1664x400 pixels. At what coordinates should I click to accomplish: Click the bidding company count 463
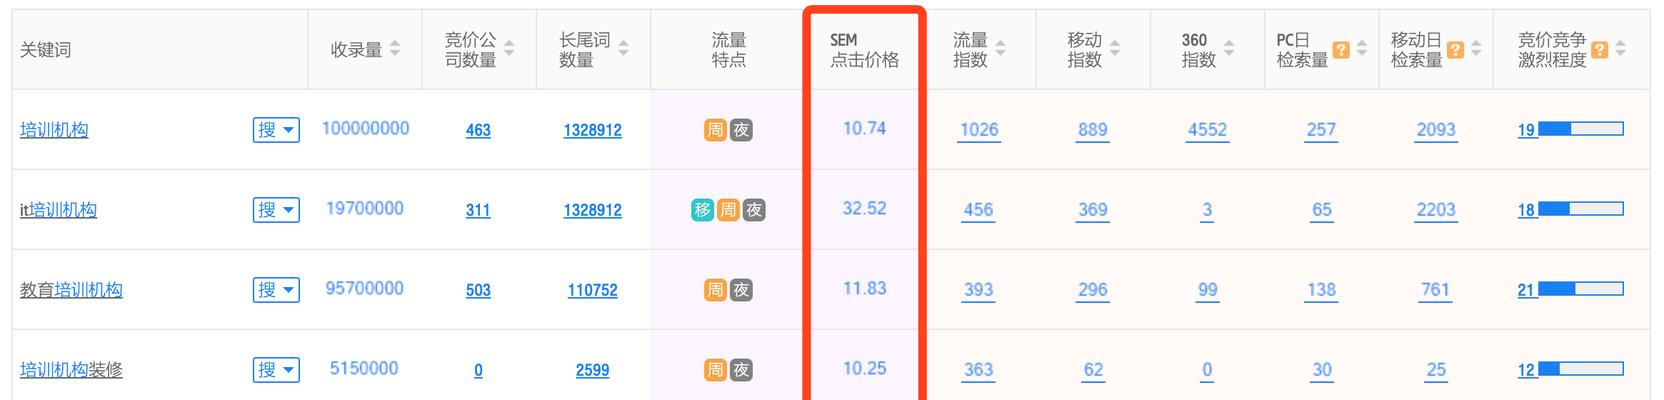(478, 130)
